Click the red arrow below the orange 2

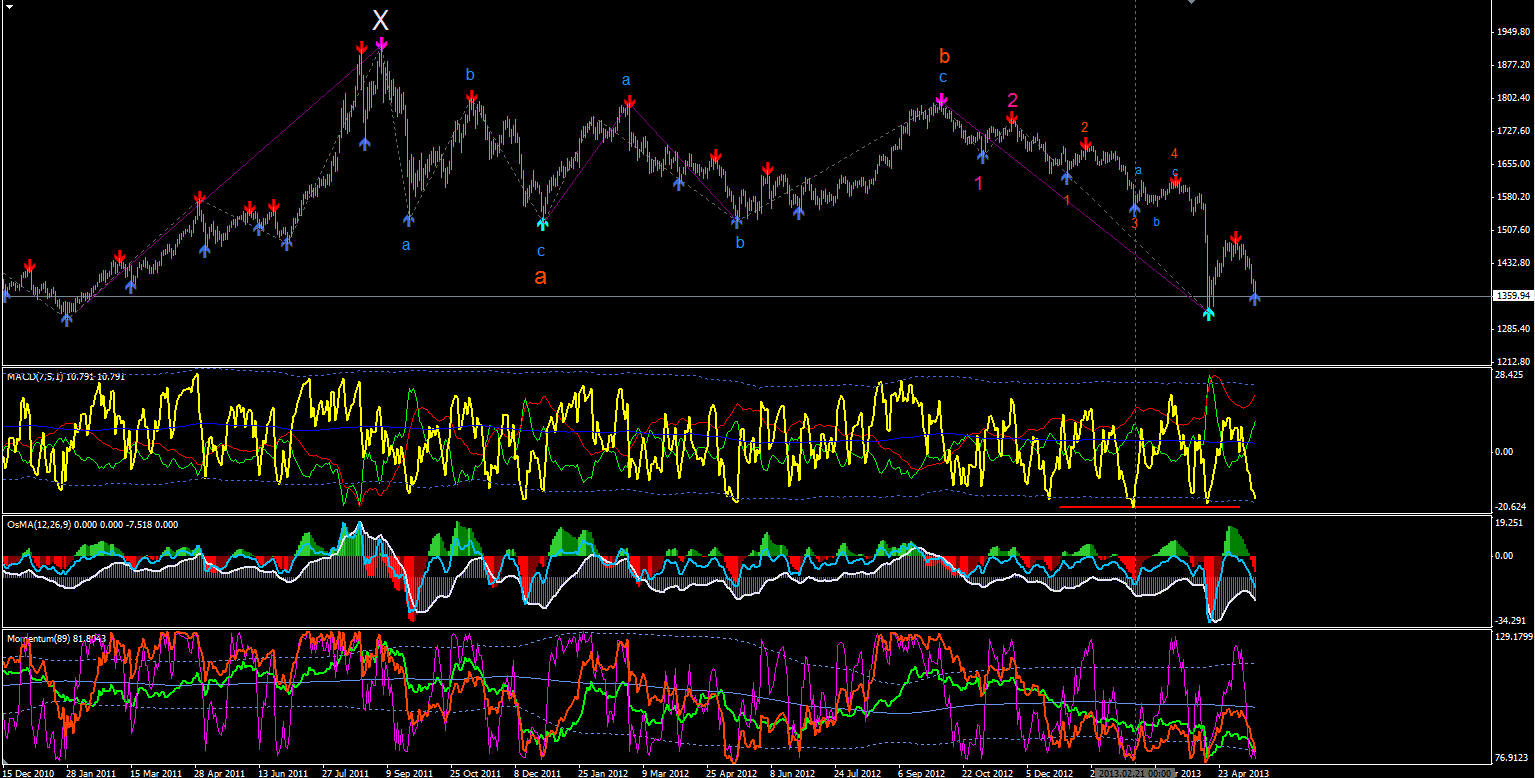1086,145
